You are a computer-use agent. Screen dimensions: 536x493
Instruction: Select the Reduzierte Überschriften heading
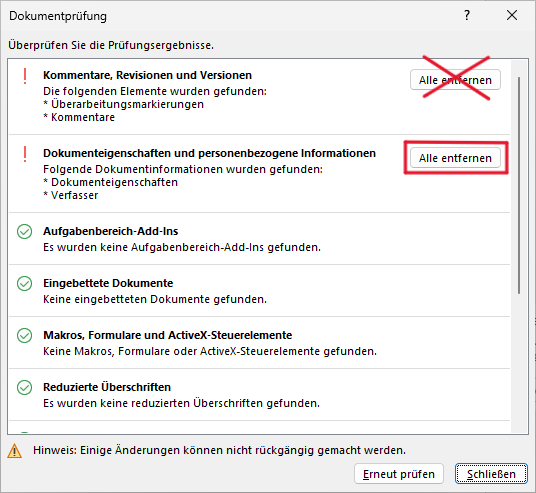107,387
